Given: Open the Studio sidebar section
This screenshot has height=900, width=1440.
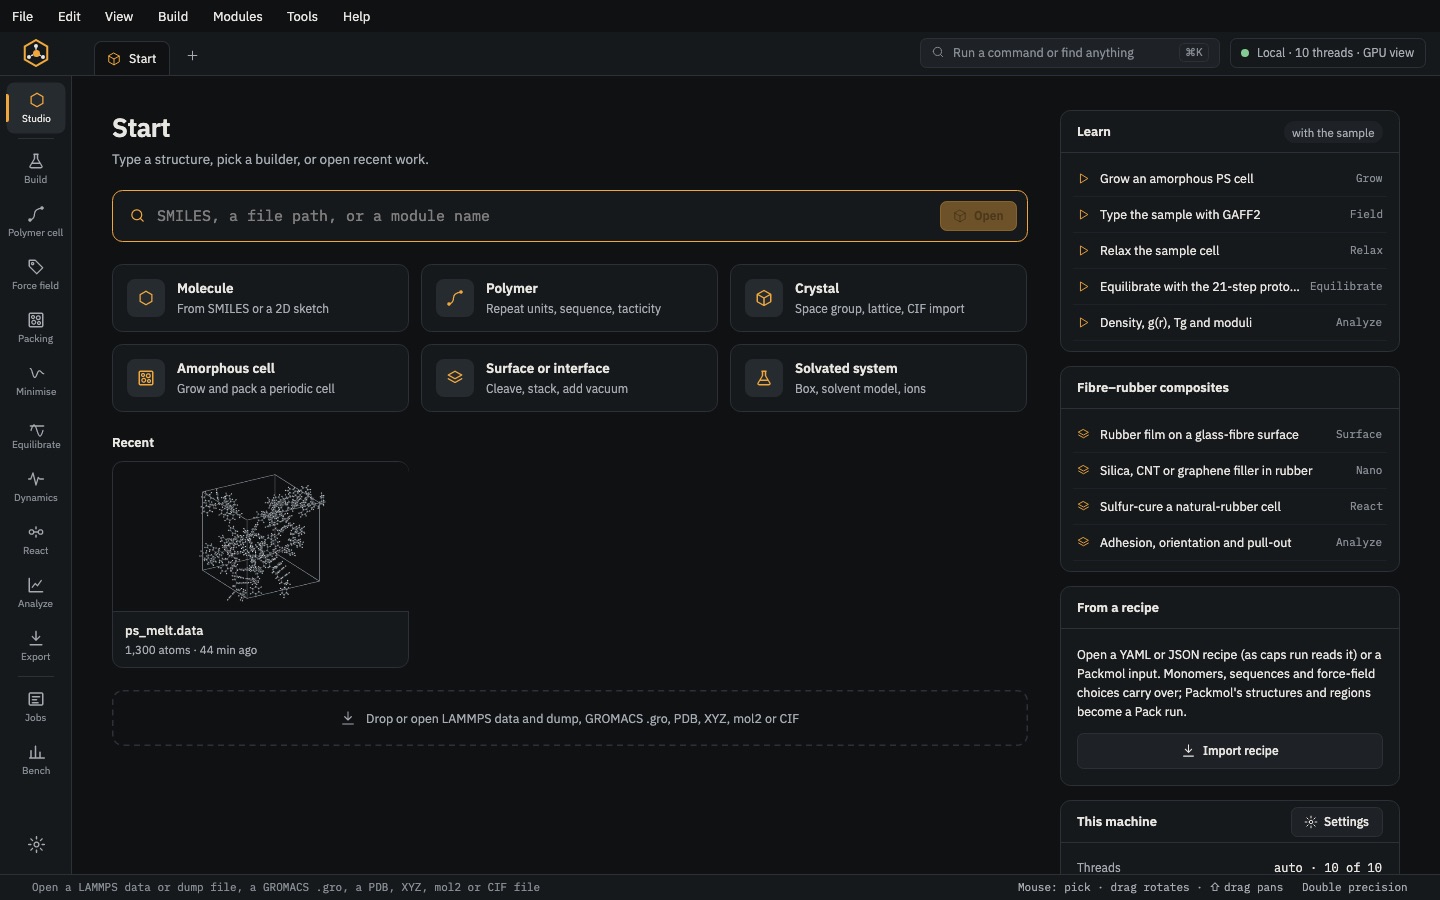Looking at the screenshot, I should click(36, 108).
